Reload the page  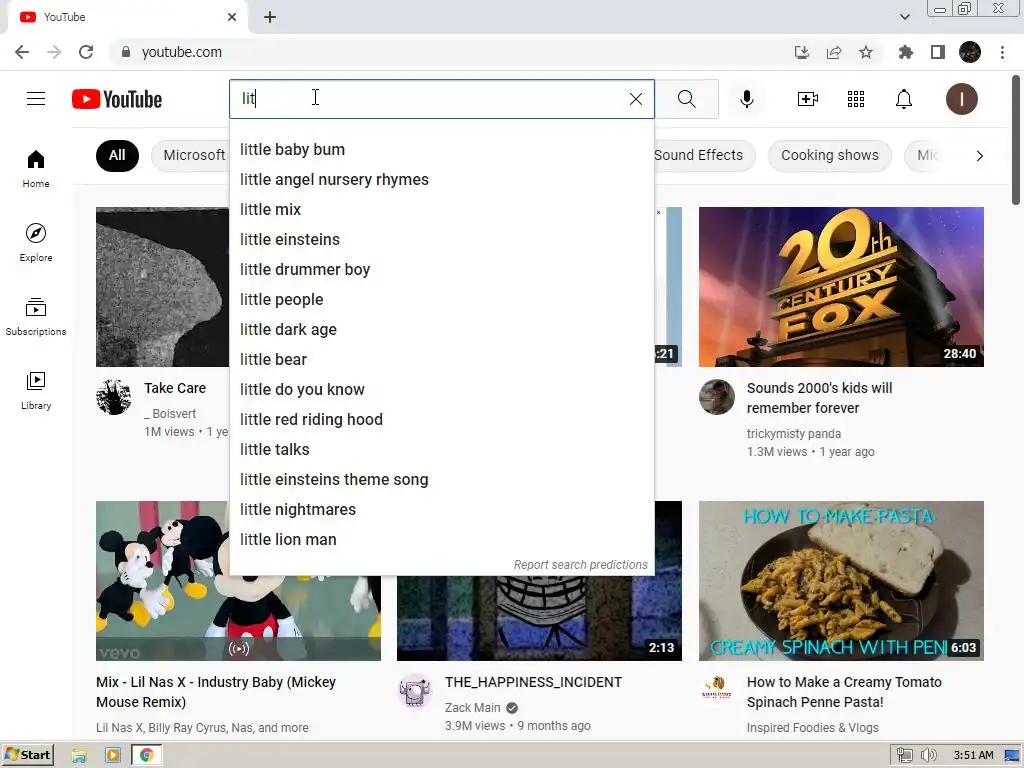point(86,52)
